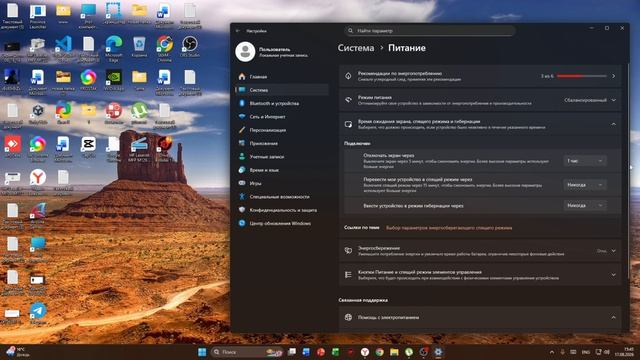640x360 pixels.
Task: Open the taskbar clock and date
Action: (x=624, y=352)
